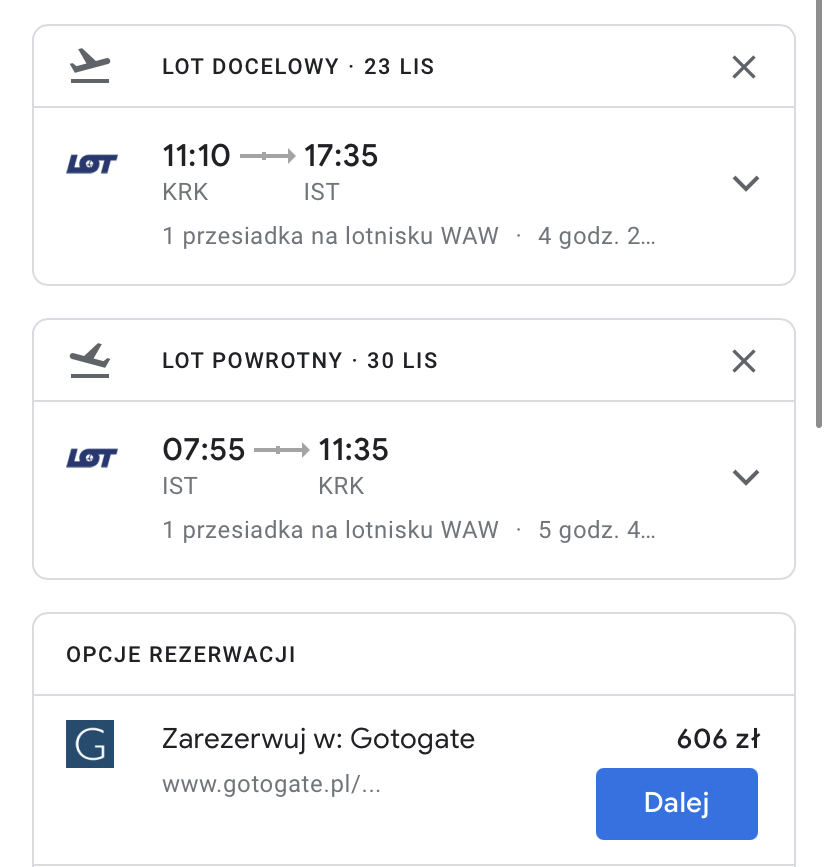828x867 pixels.
Task: Click the 11:10 departure time
Action: click(196, 155)
